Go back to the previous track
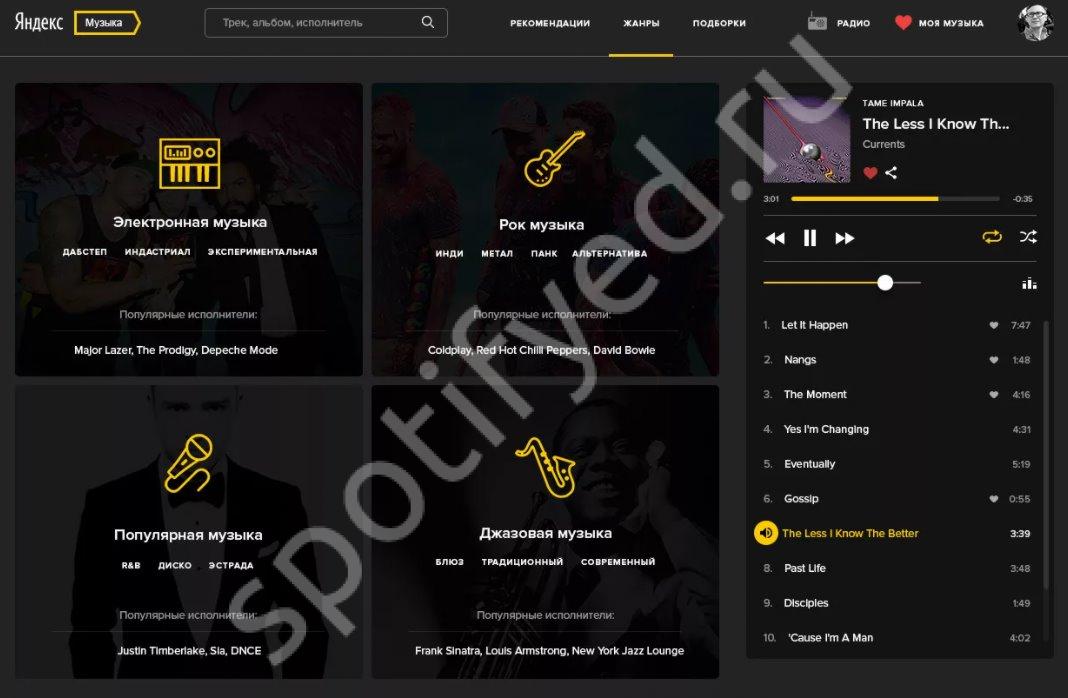The height and width of the screenshot is (698, 1068). click(775, 238)
